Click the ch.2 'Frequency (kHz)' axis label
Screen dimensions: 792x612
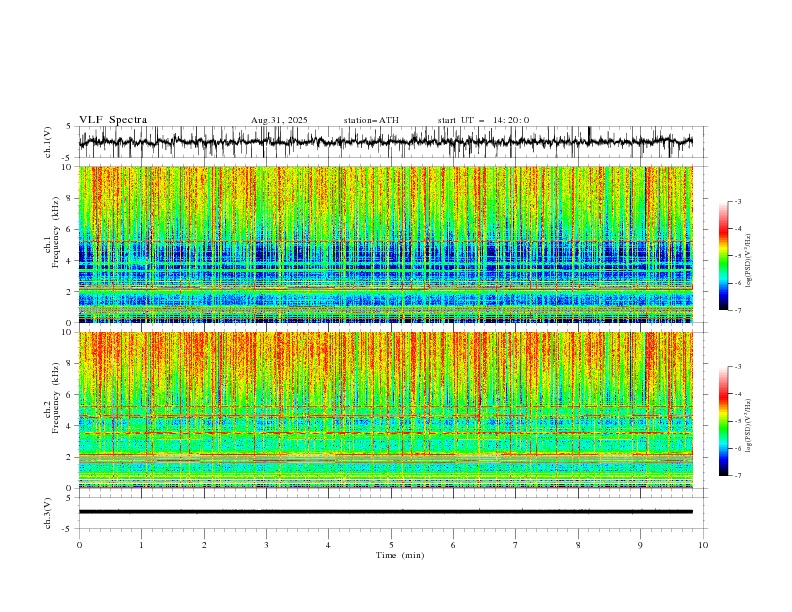55,398
